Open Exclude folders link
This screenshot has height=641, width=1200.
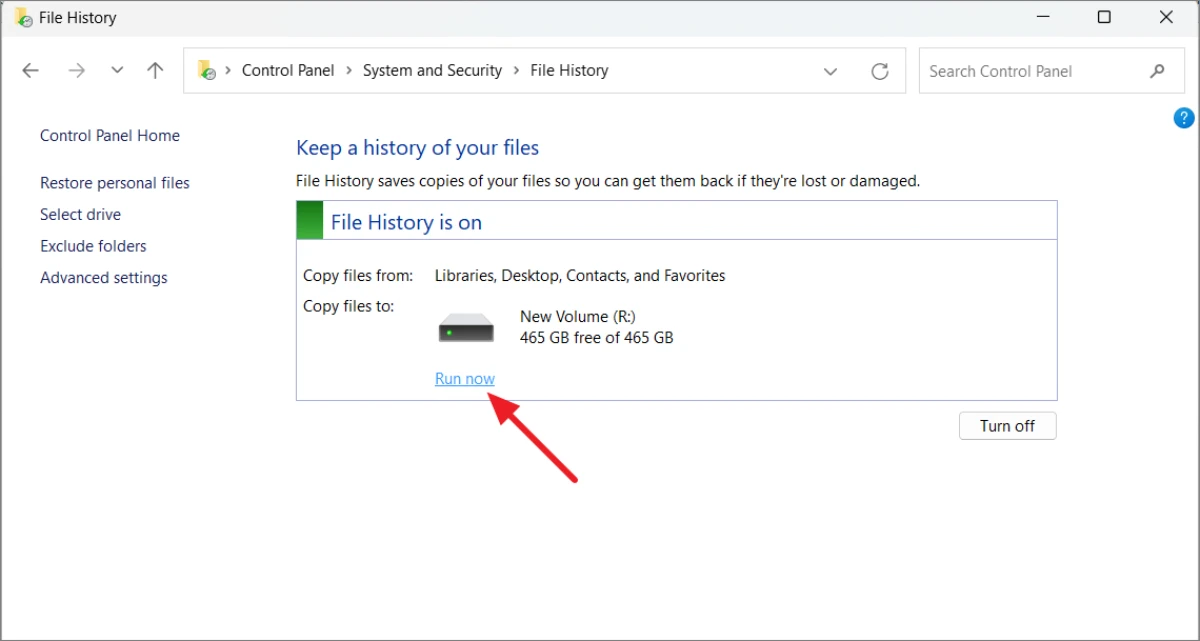93,246
